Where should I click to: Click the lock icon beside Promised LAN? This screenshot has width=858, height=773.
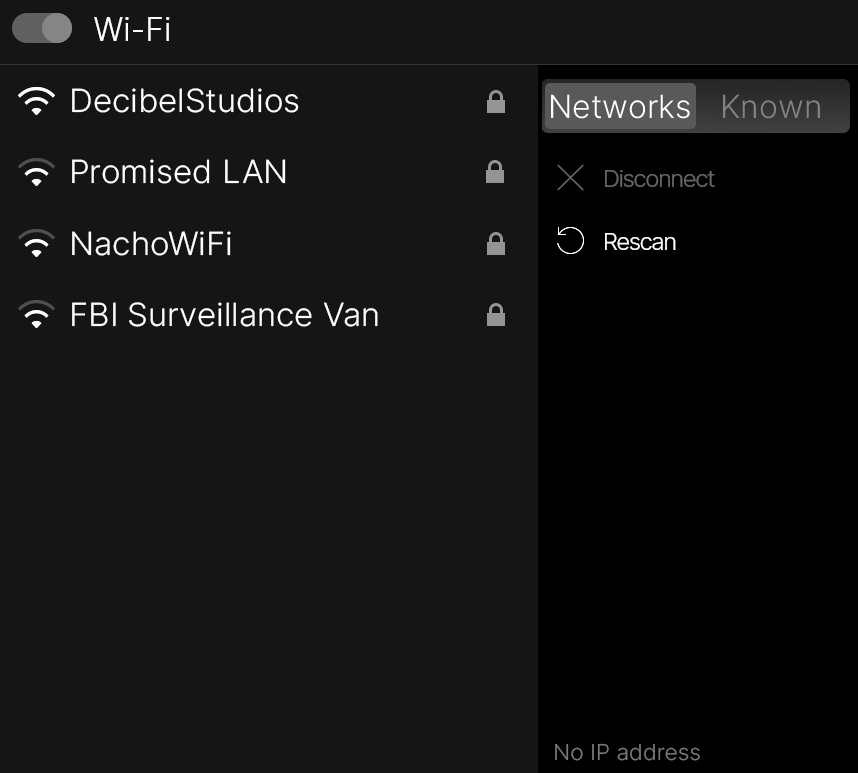pos(495,173)
